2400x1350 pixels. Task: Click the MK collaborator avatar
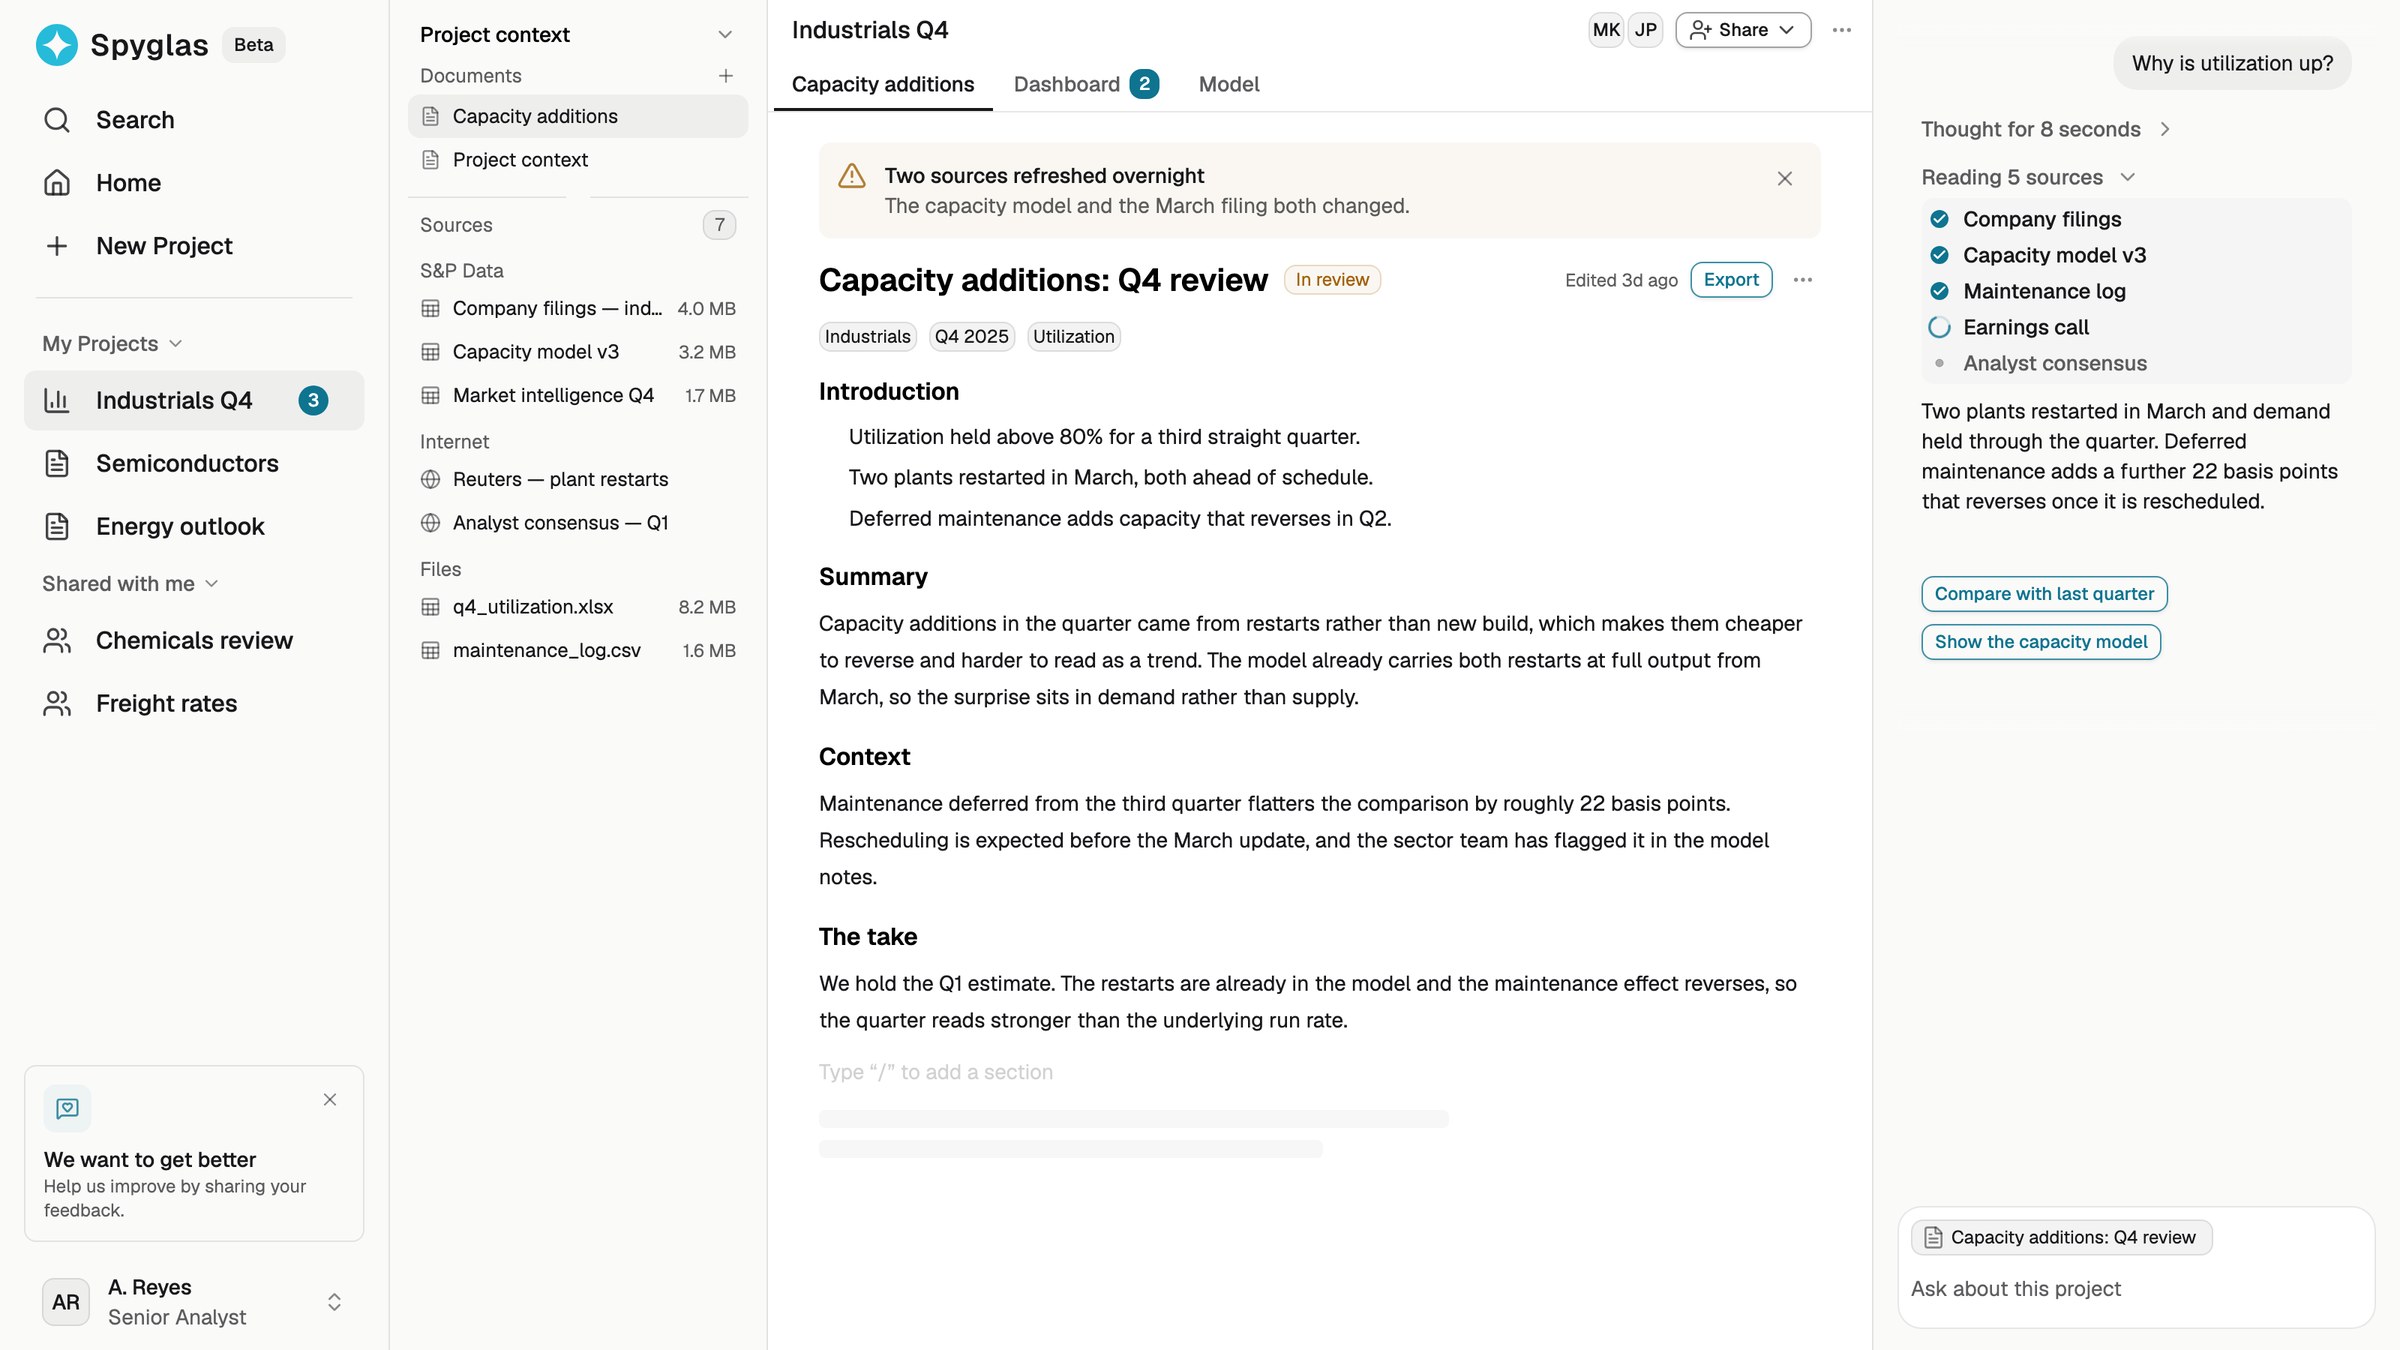1606,30
